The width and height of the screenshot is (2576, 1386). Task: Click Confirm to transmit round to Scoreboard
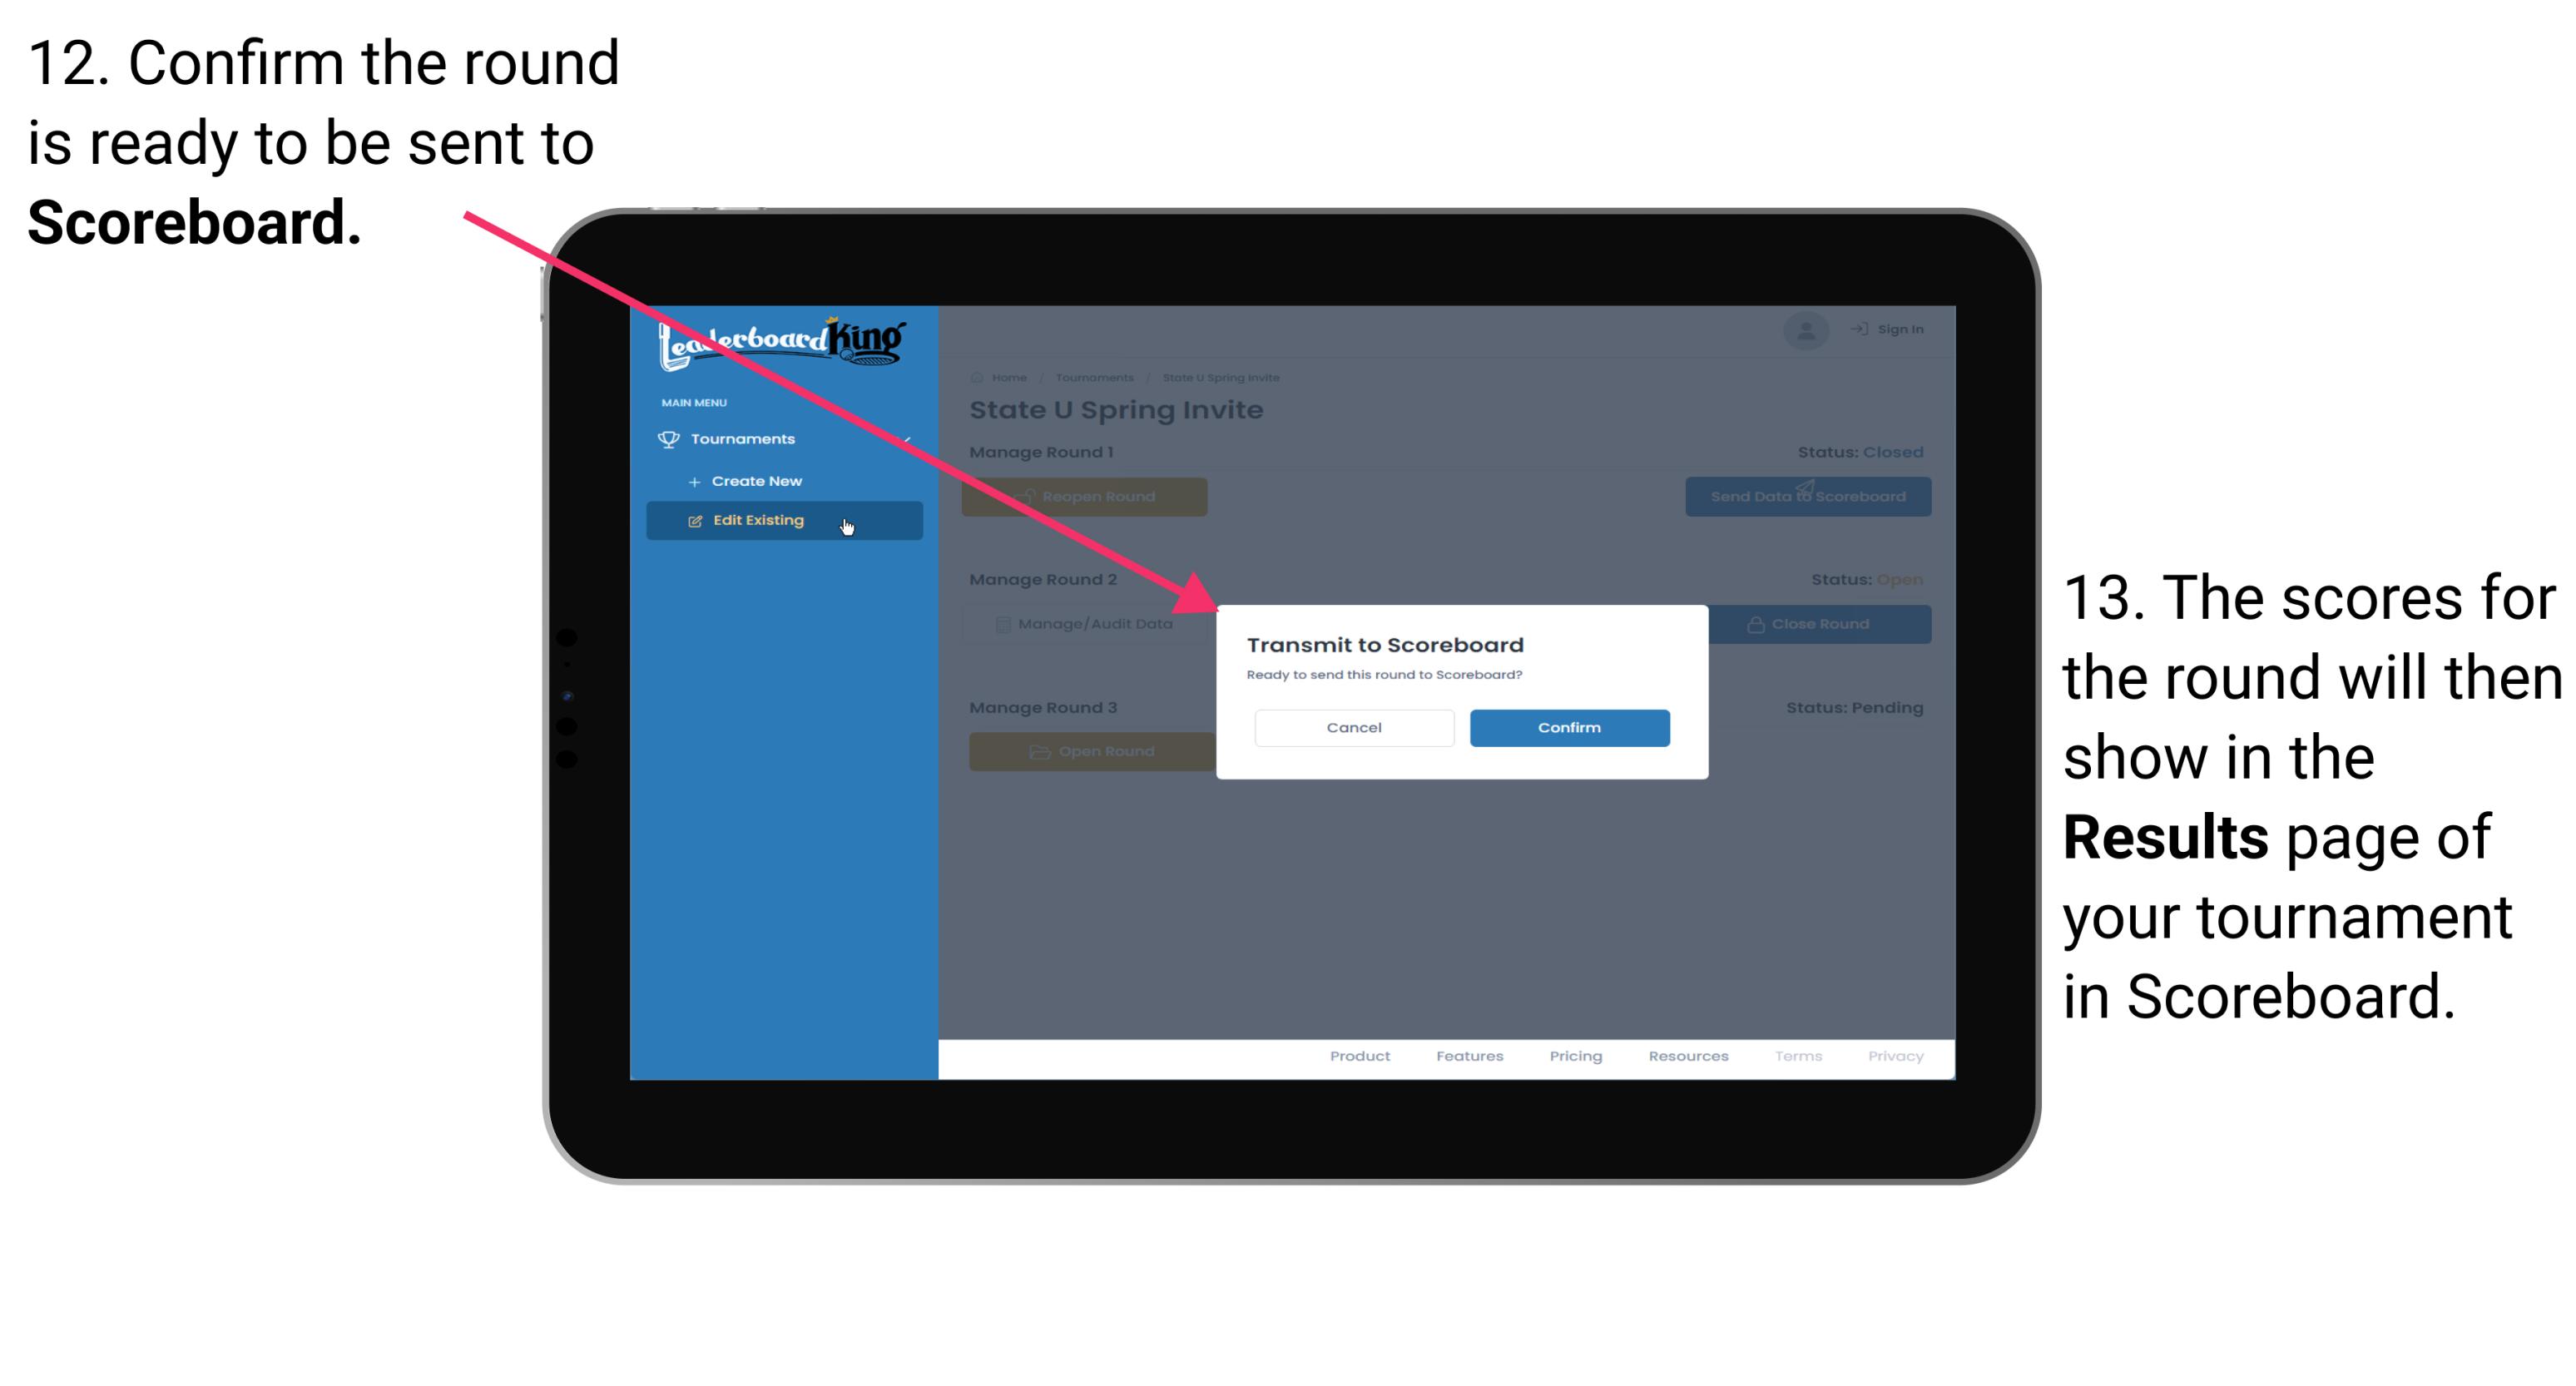pos(1565,725)
